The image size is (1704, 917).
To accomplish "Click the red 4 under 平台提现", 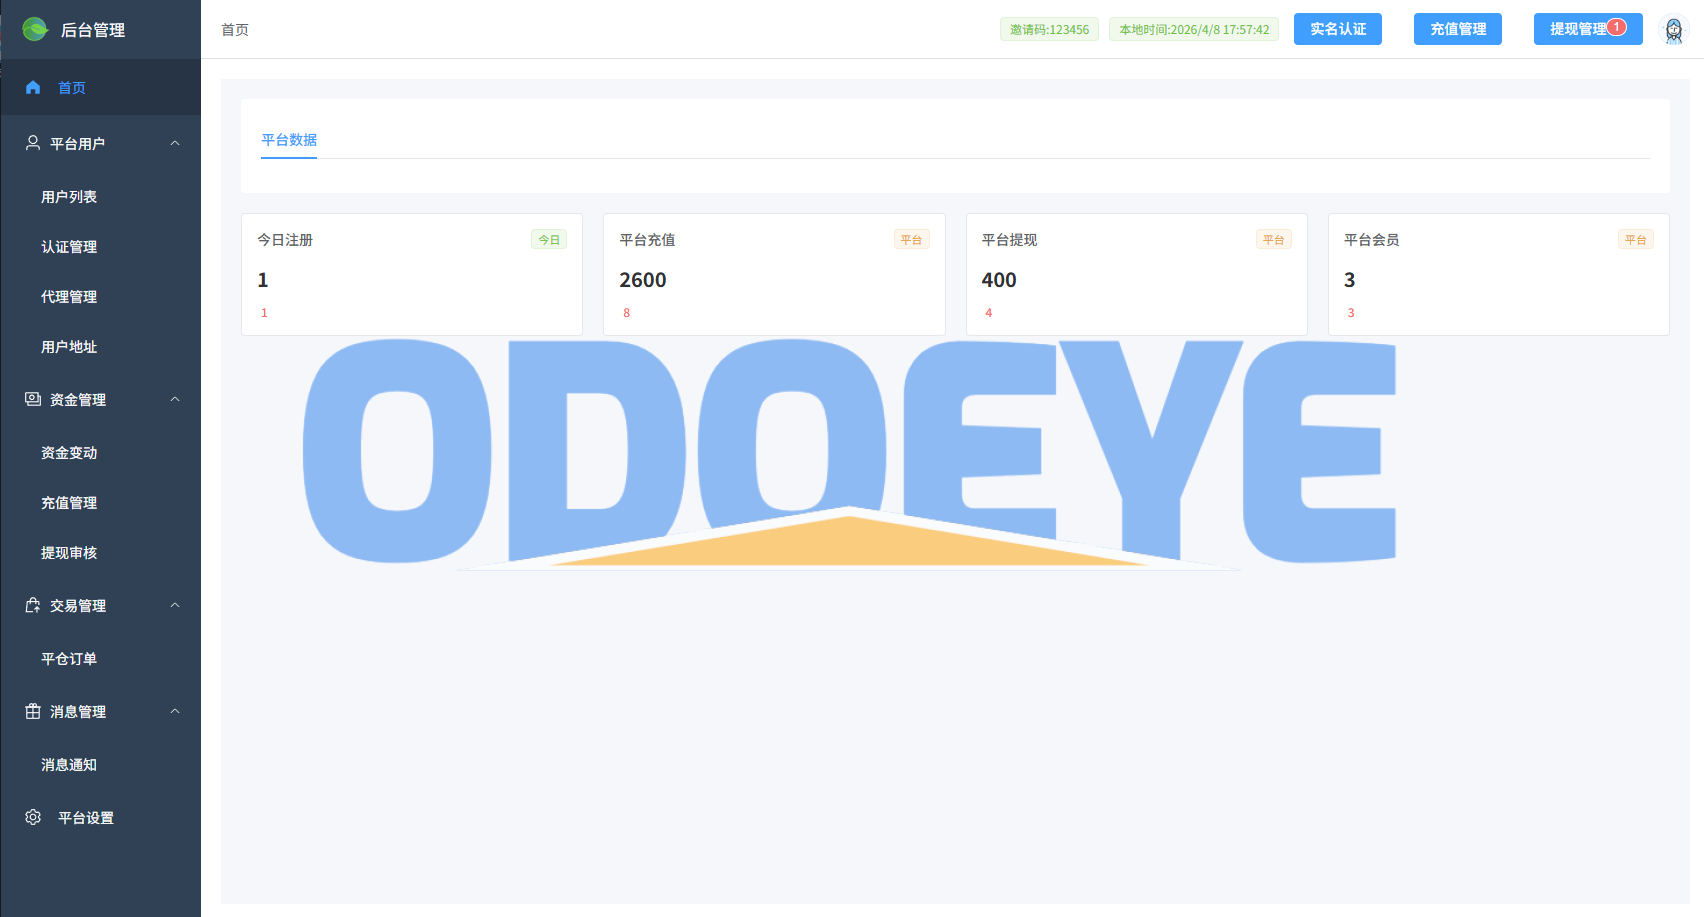I will (989, 313).
